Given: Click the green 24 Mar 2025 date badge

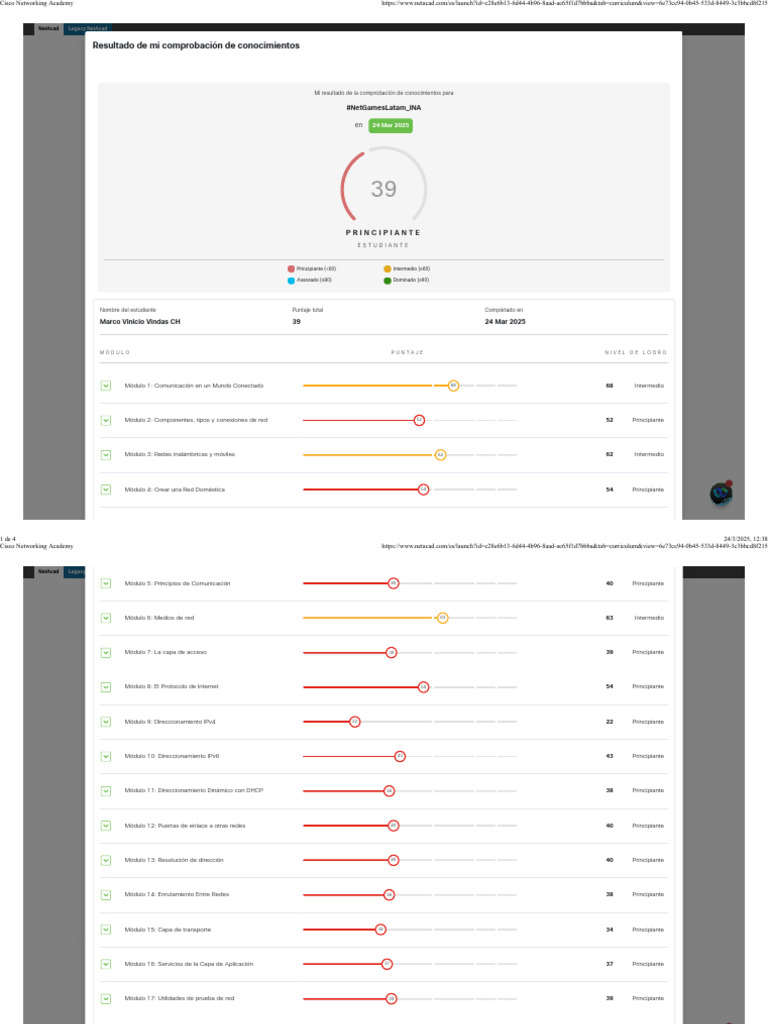Looking at the screenshot, I should coord(391,125).
